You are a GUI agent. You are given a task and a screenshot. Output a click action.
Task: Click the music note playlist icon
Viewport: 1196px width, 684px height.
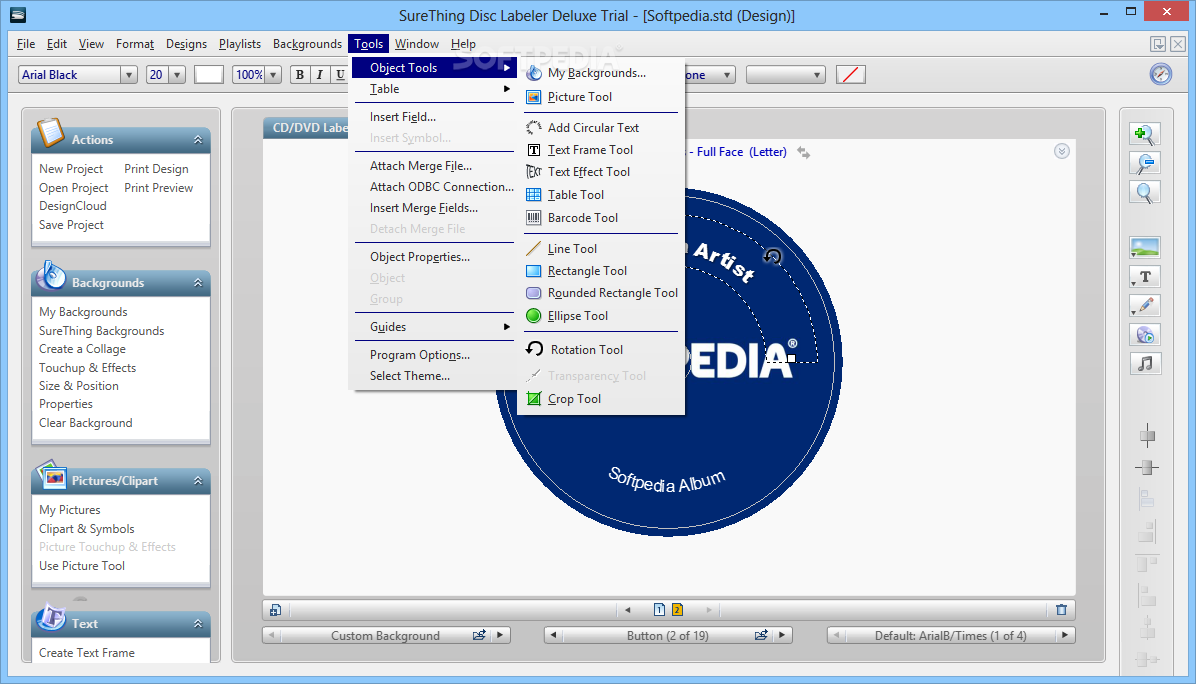[1145, 364]
